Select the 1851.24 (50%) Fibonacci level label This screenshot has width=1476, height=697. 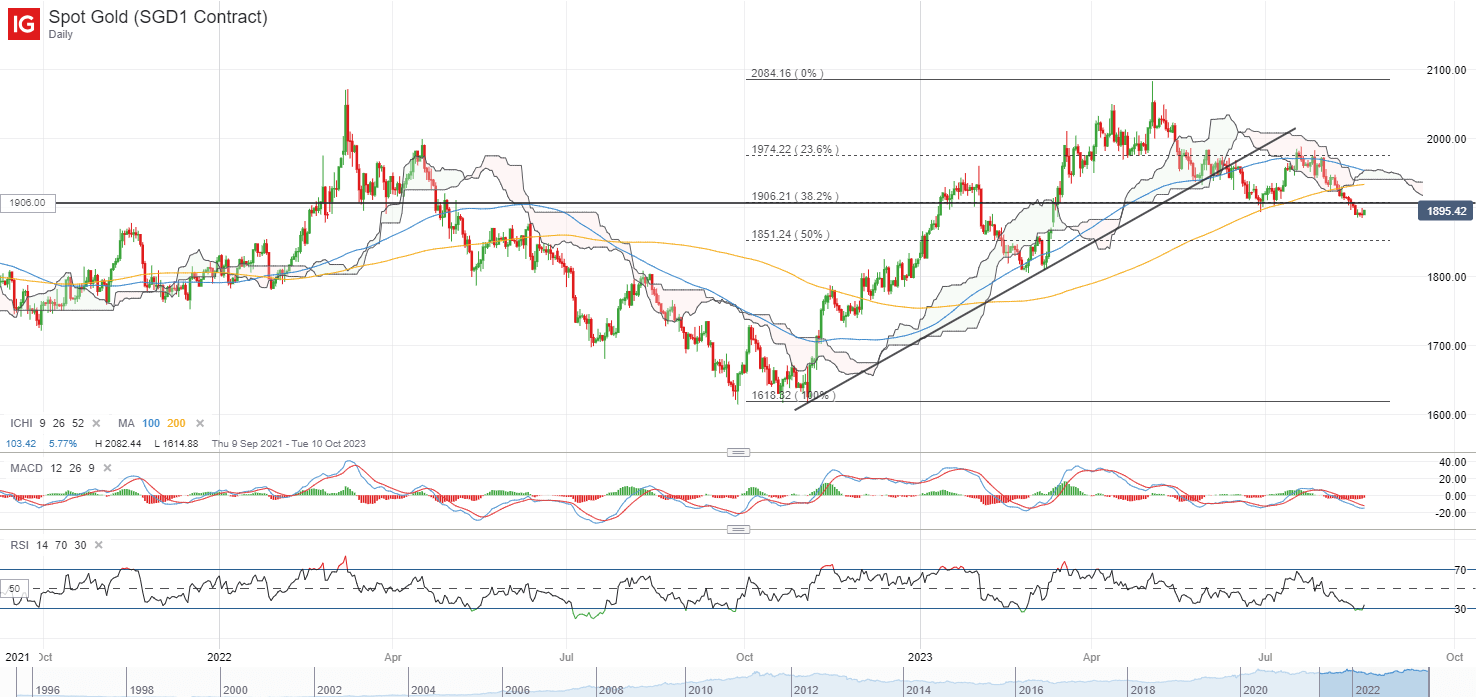tap(790, 235)
